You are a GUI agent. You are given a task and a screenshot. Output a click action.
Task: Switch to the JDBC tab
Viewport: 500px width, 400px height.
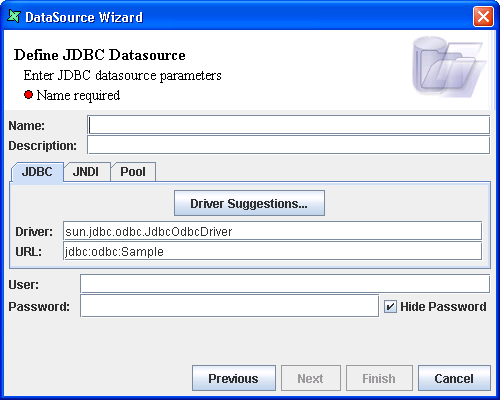(x=37, y=172)
